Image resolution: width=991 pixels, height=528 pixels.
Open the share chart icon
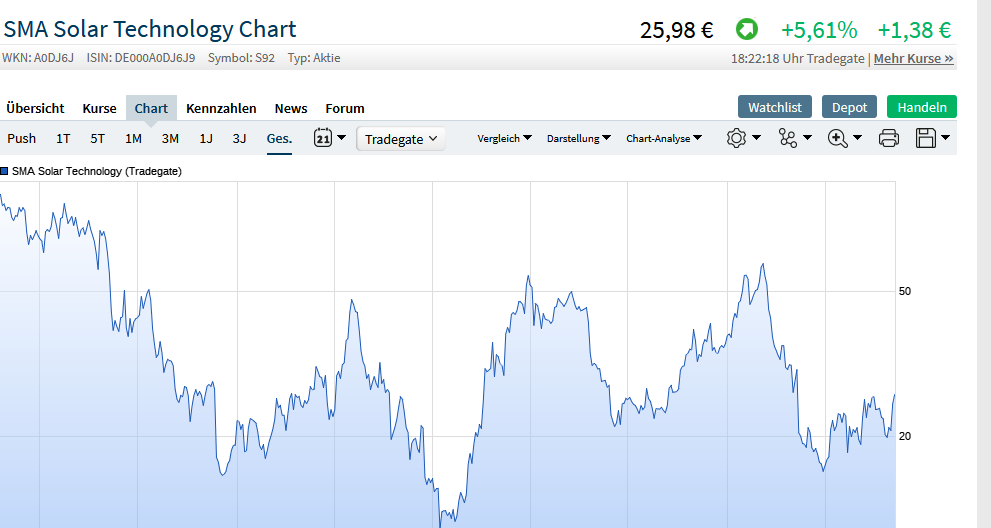click(787, 138)
